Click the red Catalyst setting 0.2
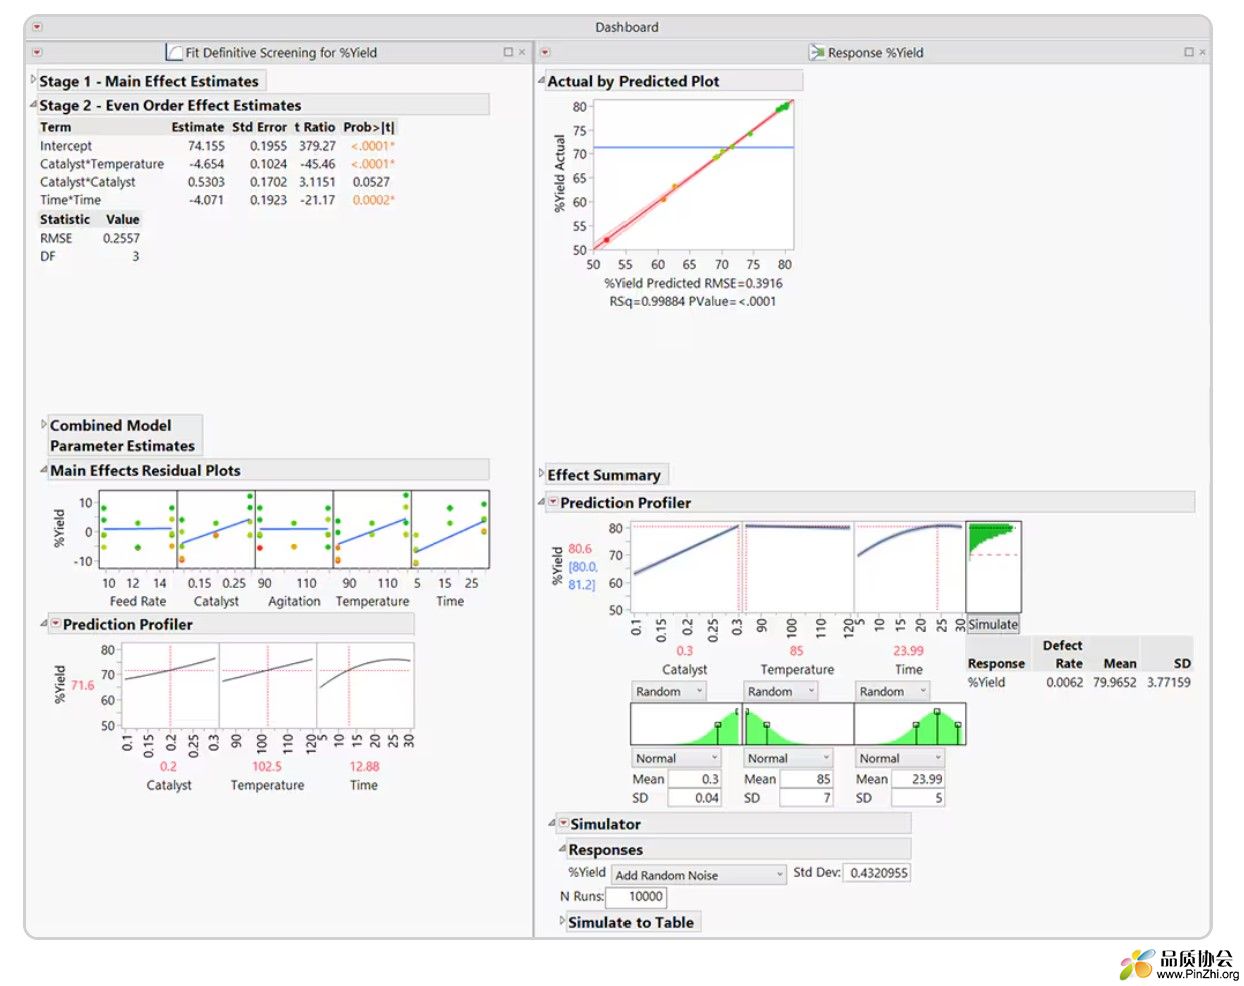This screenshot has width=1244, height=986. (169, 766)
